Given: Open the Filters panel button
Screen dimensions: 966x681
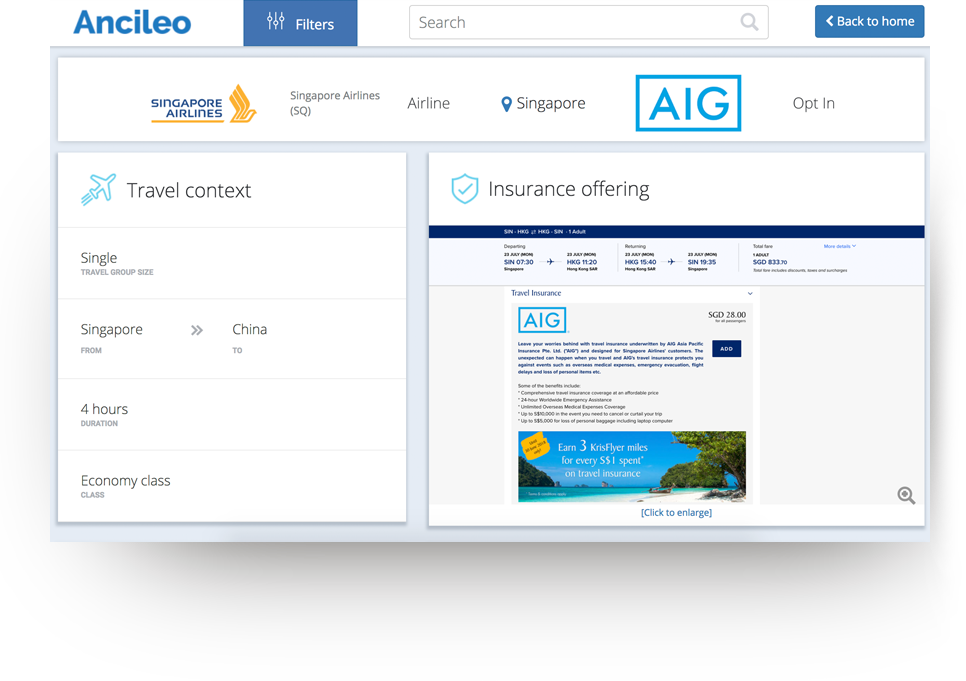Looking at the screenshot, I should tap(300, 23).
